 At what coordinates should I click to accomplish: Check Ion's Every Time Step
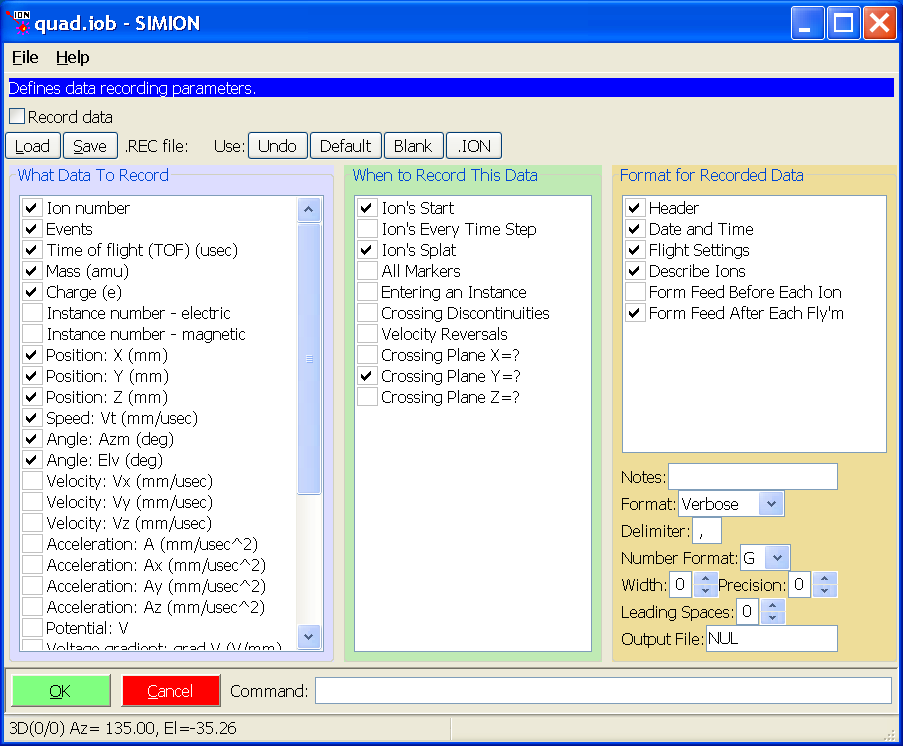pyautogui.click(x=367, y=229)
